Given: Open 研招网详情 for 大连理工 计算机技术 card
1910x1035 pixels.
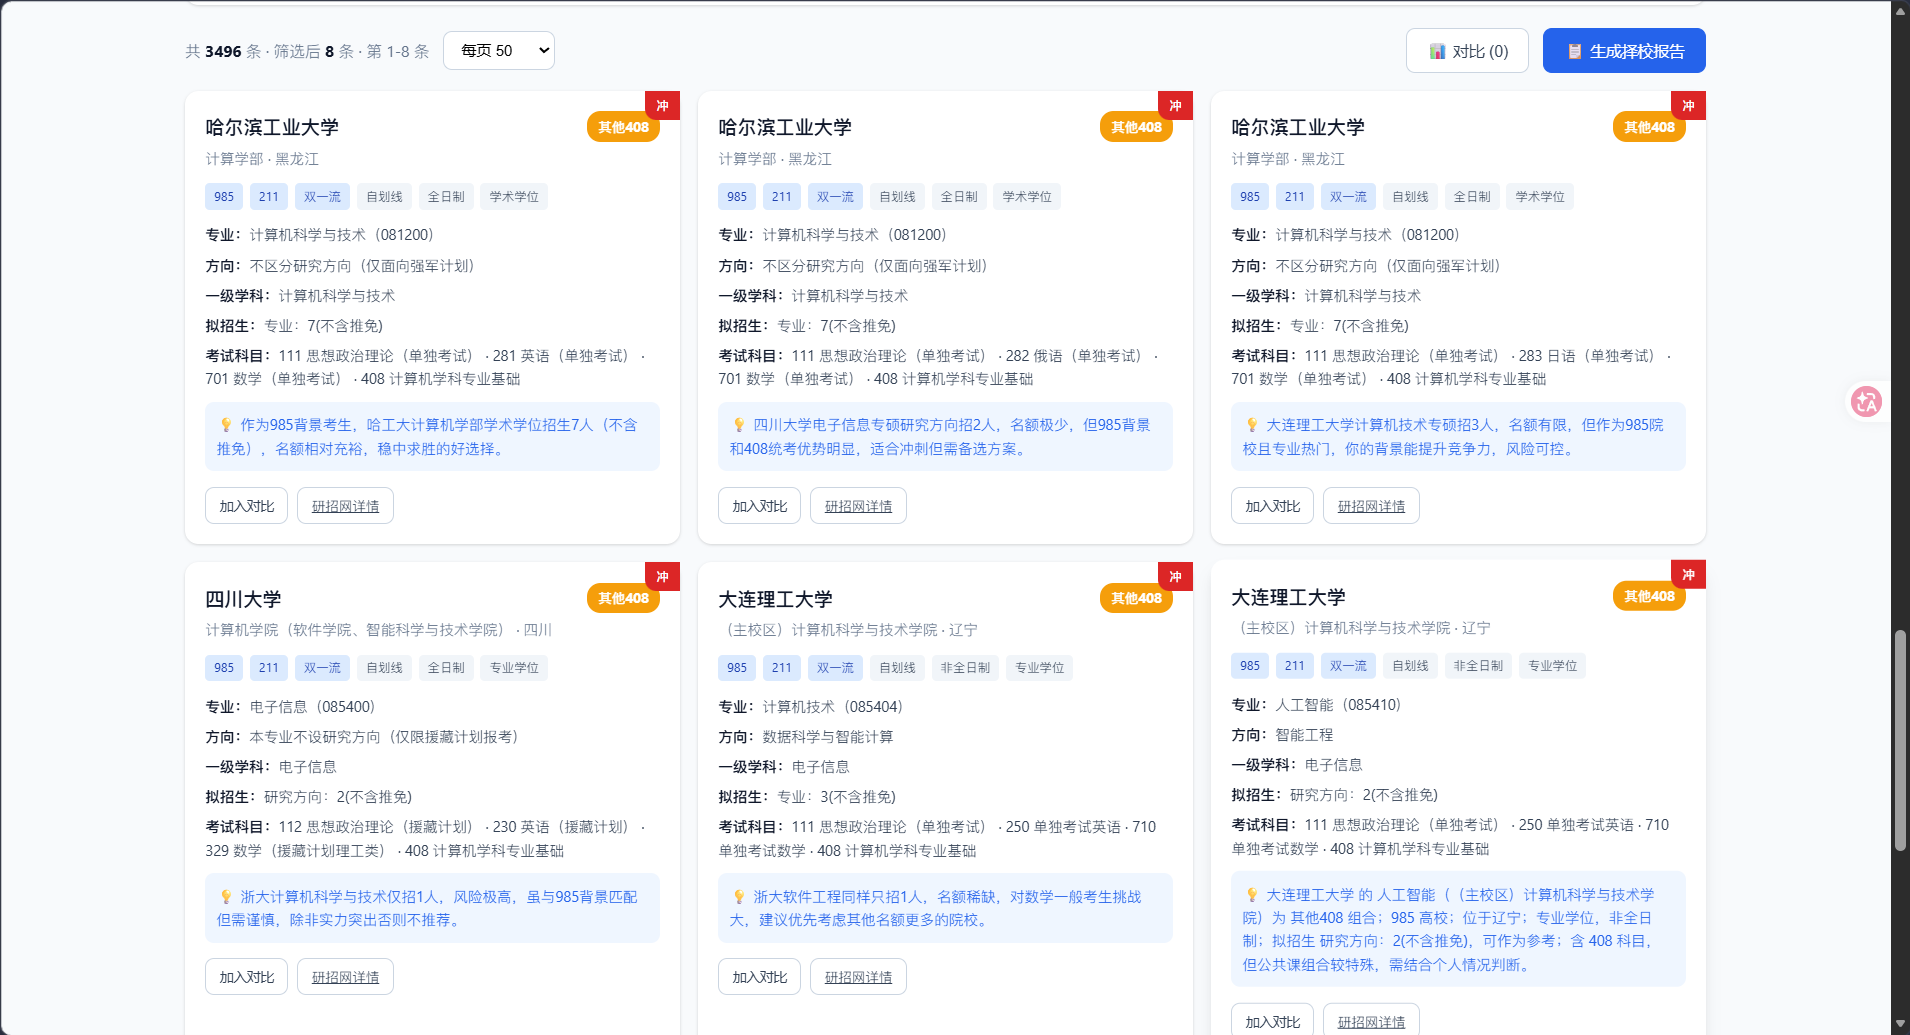Looking at the screenshot, I should (x=858, y=977).
